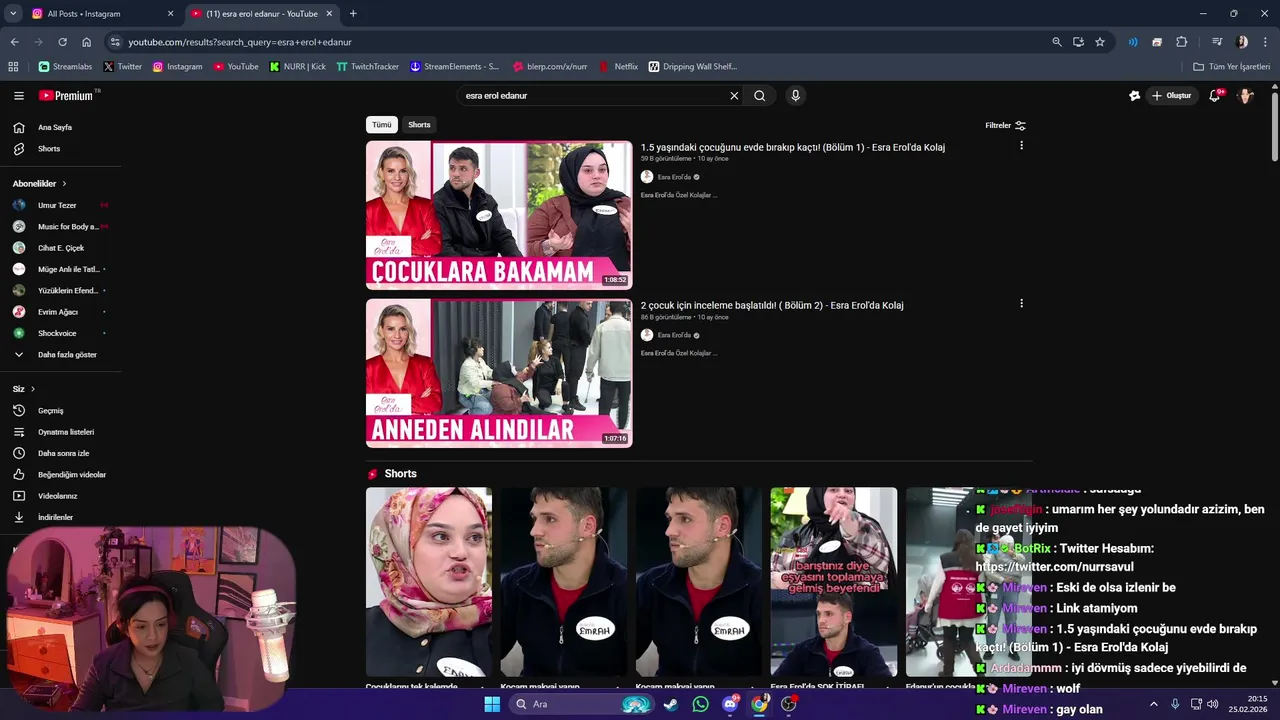The height and width of the screenshot is (720, 1280).
Task: Open Streamlabs bookmark
Action: (65, 67)
